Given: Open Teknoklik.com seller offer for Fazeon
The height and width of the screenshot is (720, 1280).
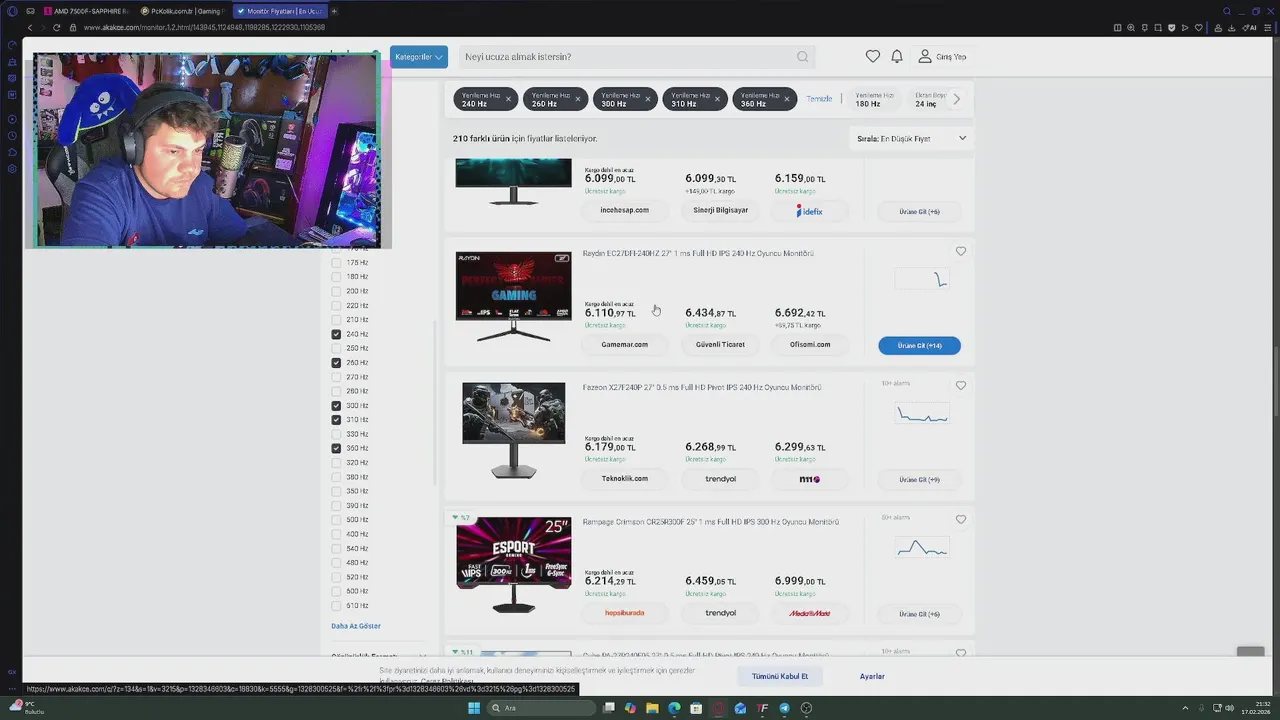Looking at the screenshot, I should coord(625,479).
